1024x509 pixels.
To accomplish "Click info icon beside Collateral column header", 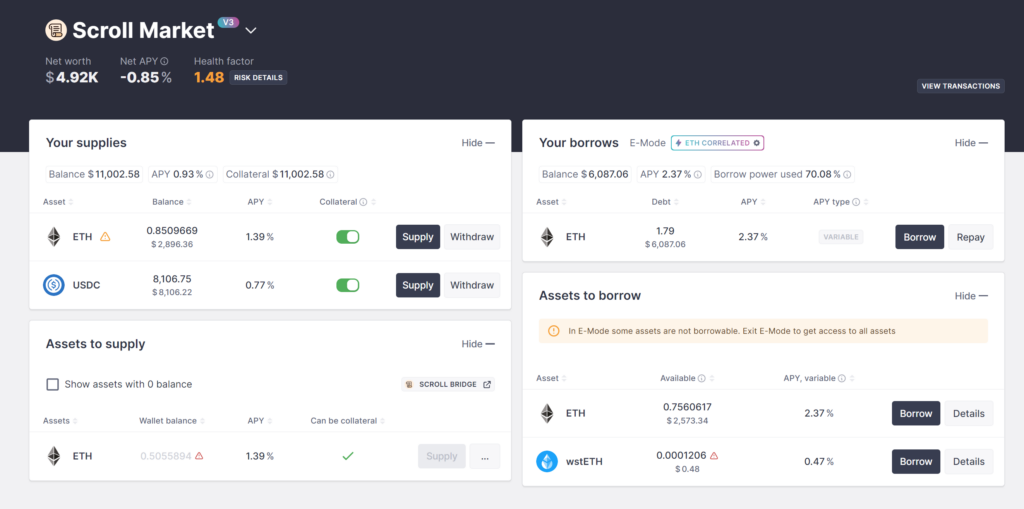I will tap(363, 202).
